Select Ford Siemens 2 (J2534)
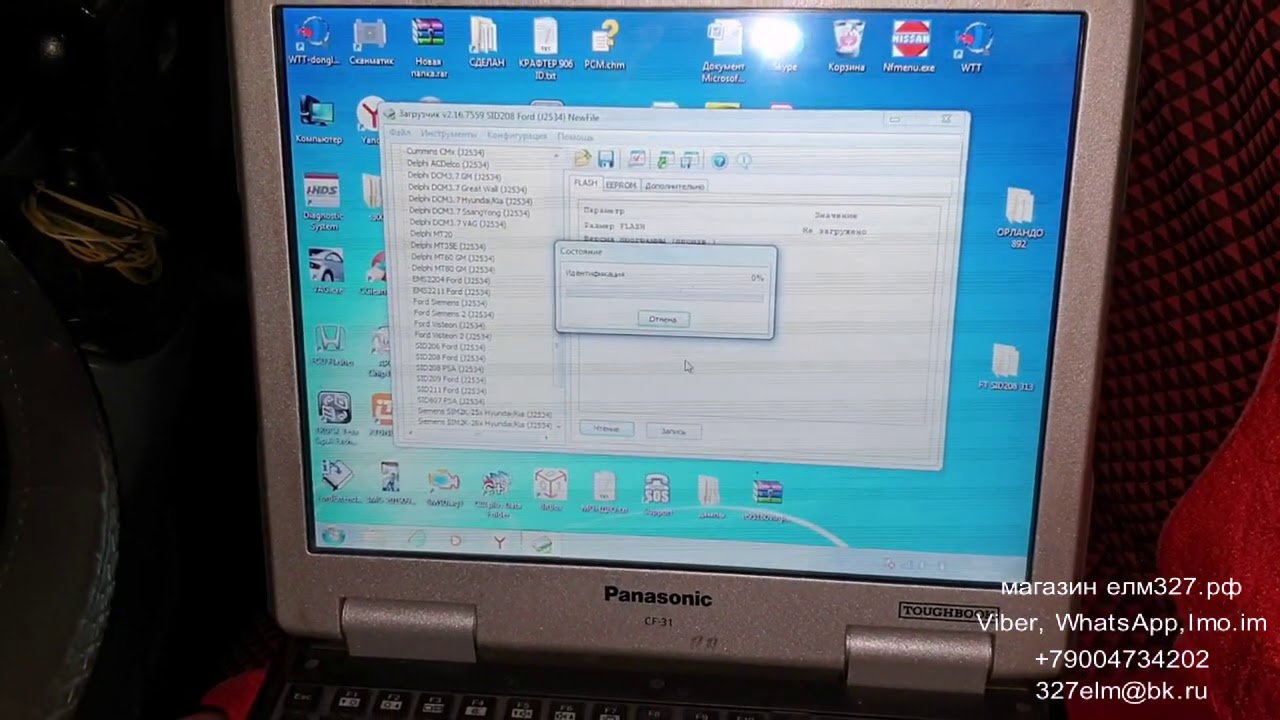The image size is (1280, 720). pyautogui.click(x=452, y=314)
